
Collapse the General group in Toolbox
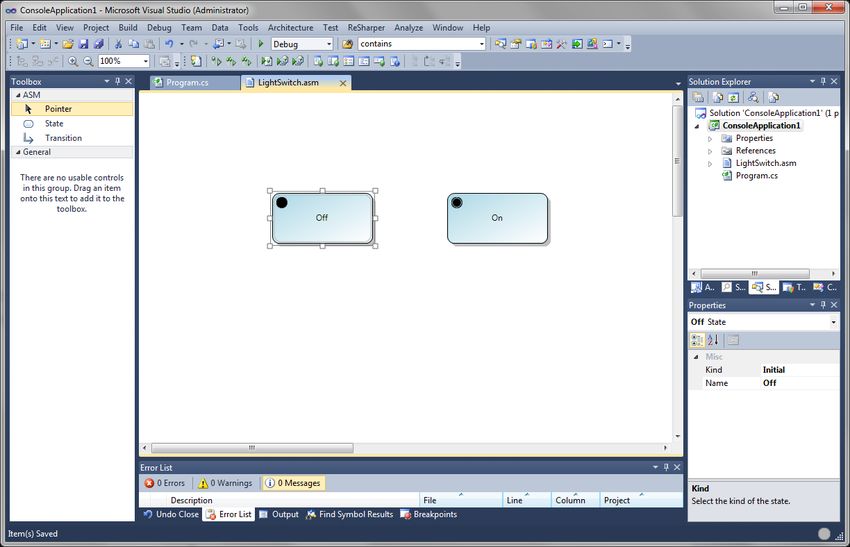[x=18, y=152]
